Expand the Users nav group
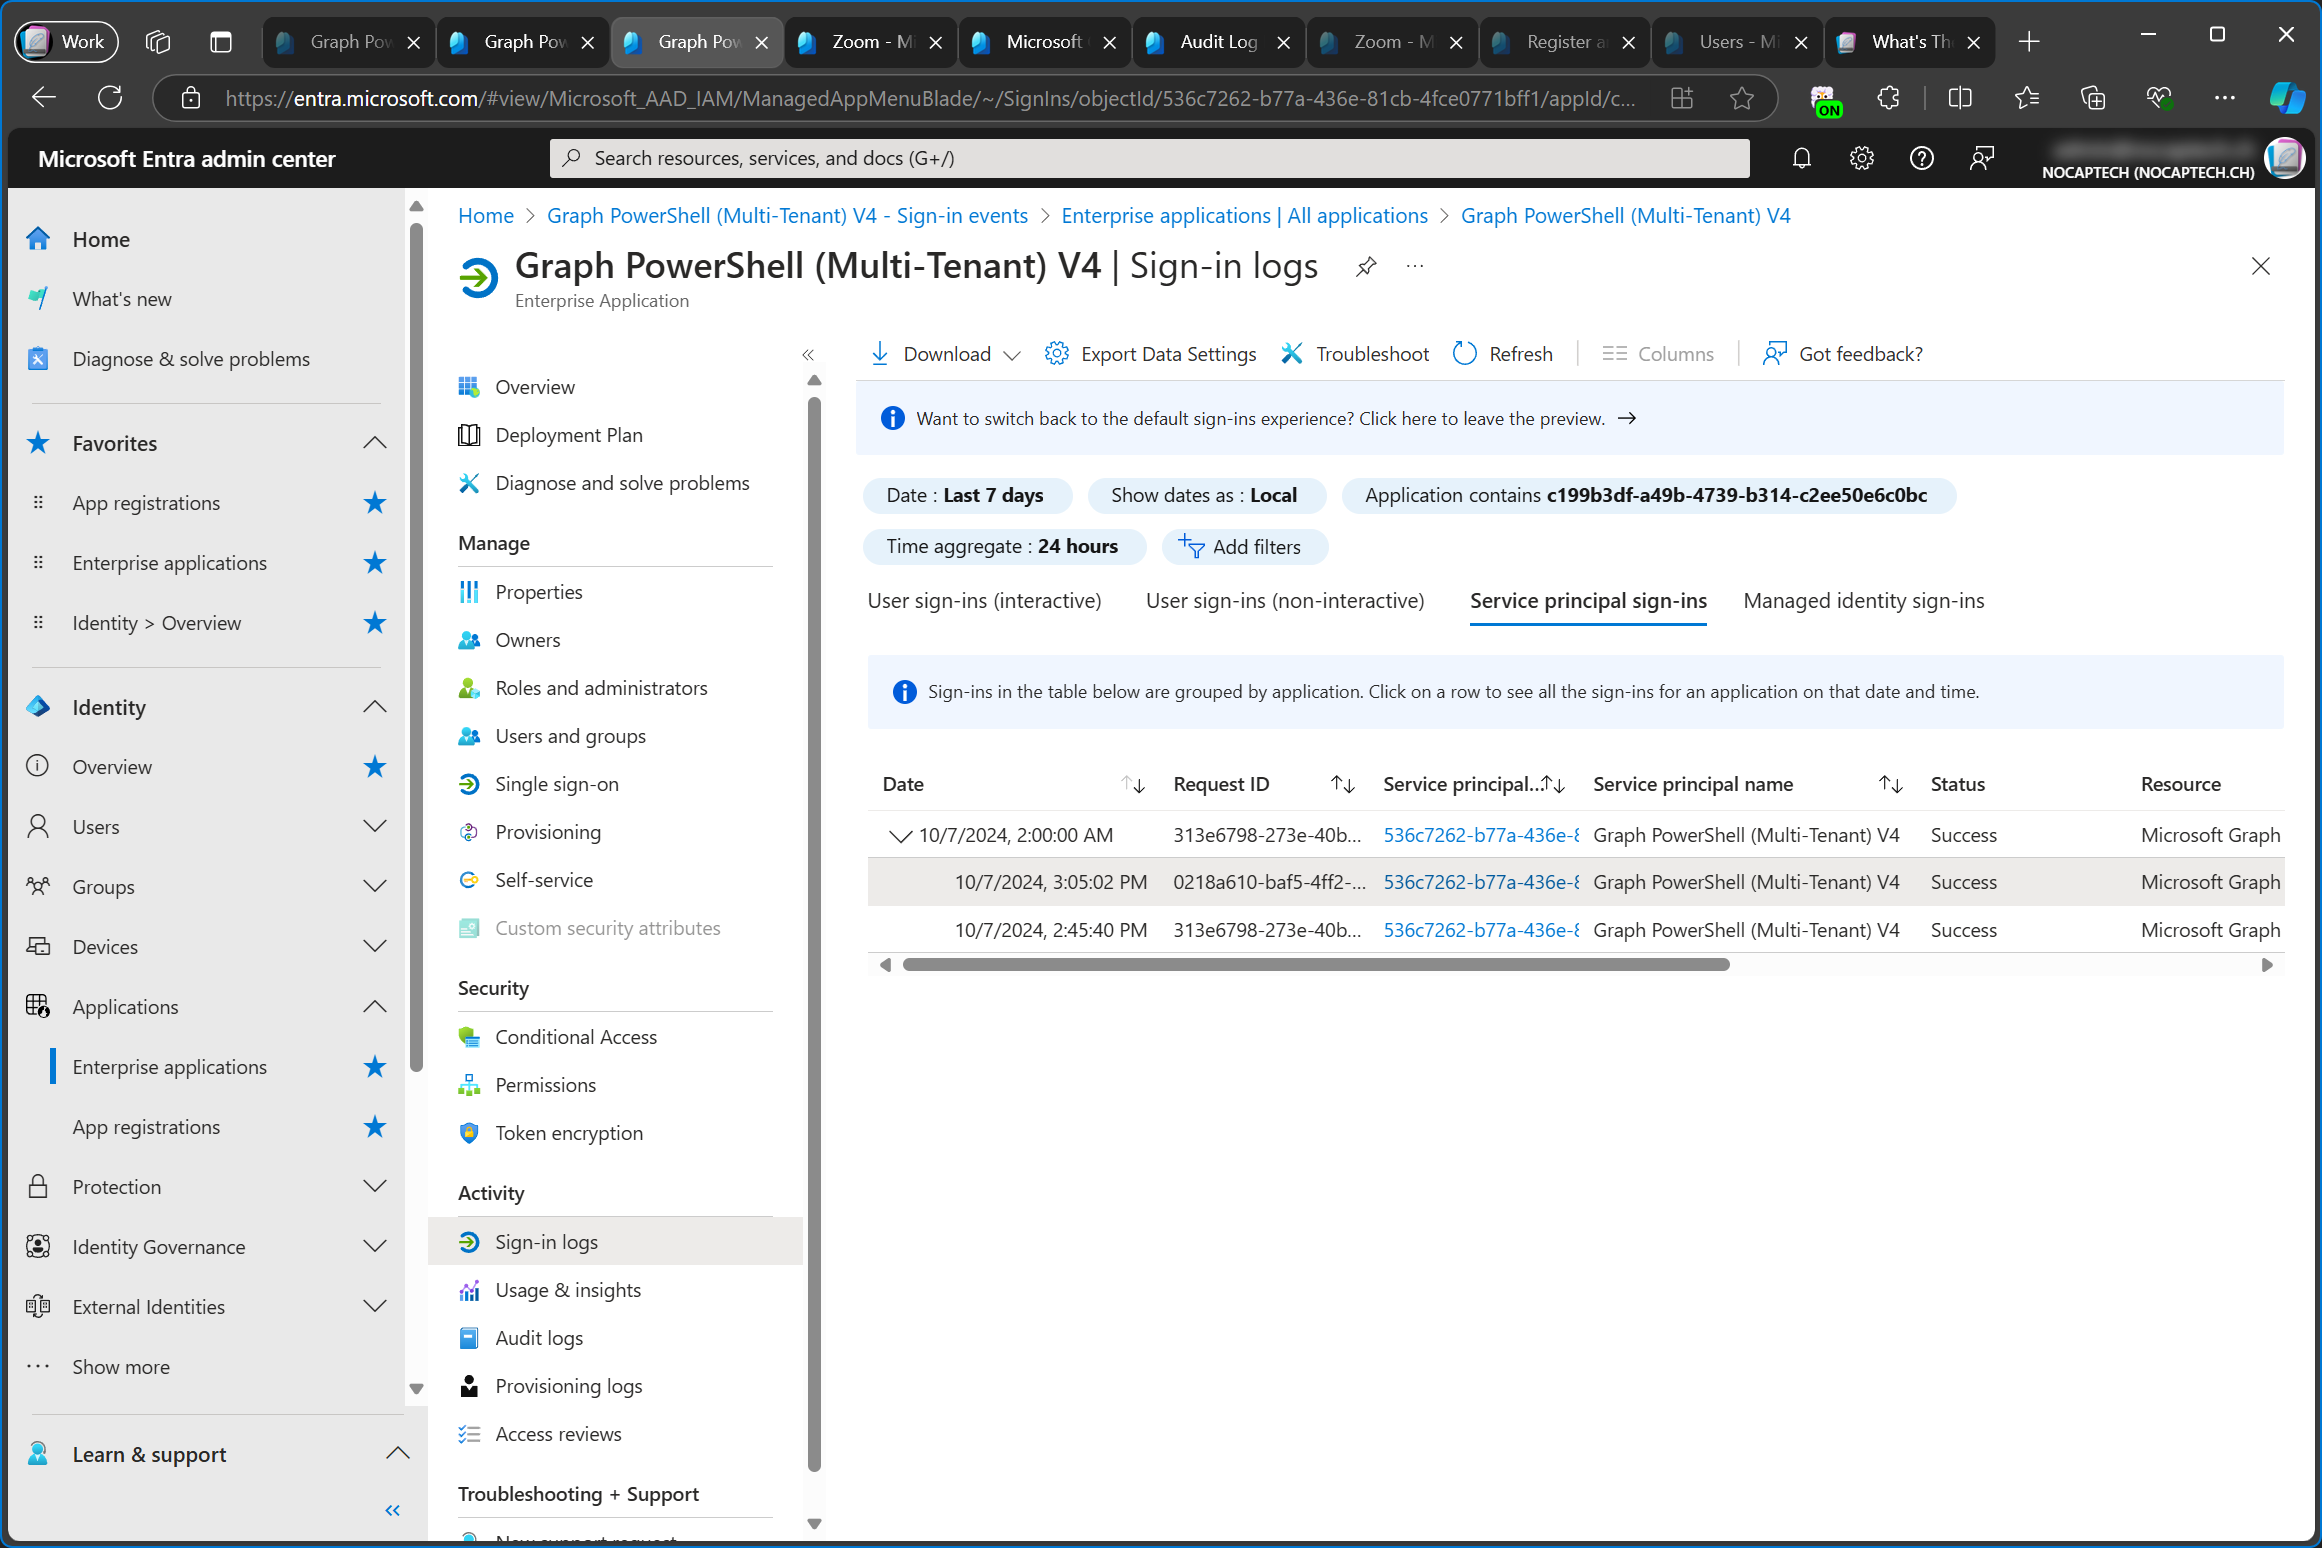The width and height of the screenshot is (2322, 1548). click(x=375, y=827)
